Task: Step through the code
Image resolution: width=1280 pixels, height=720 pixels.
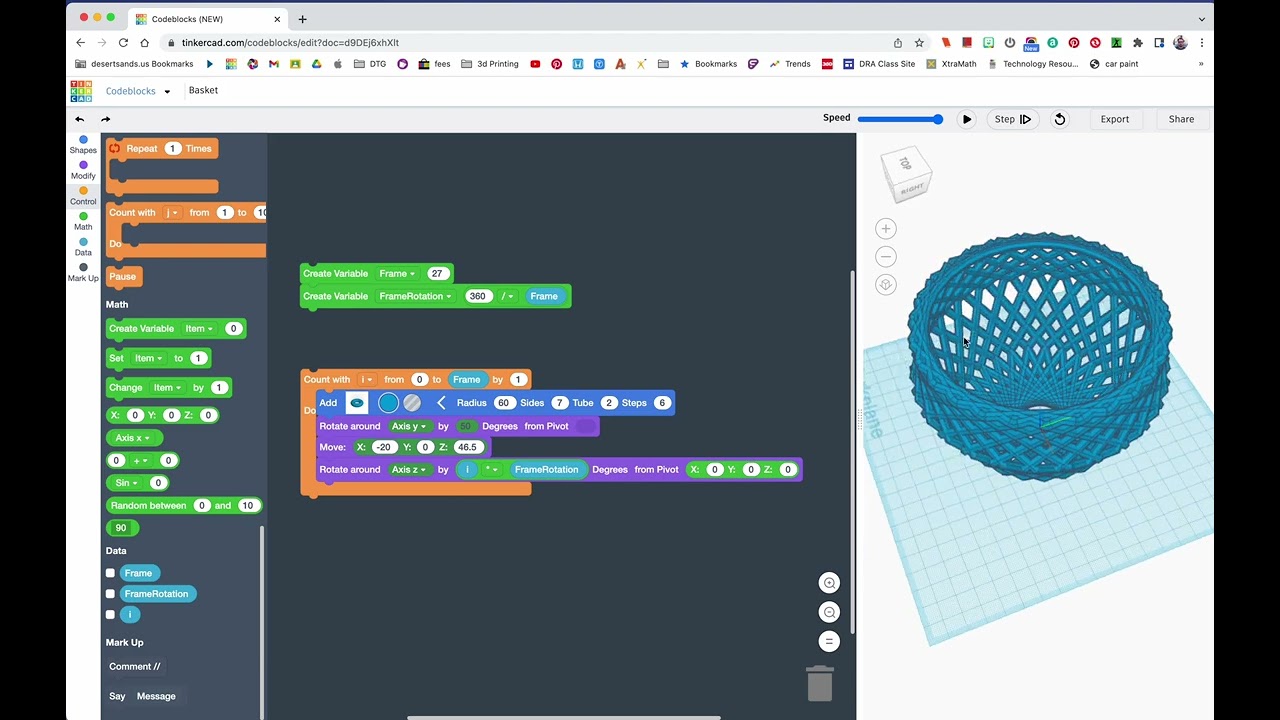Action: (1012, 119)
